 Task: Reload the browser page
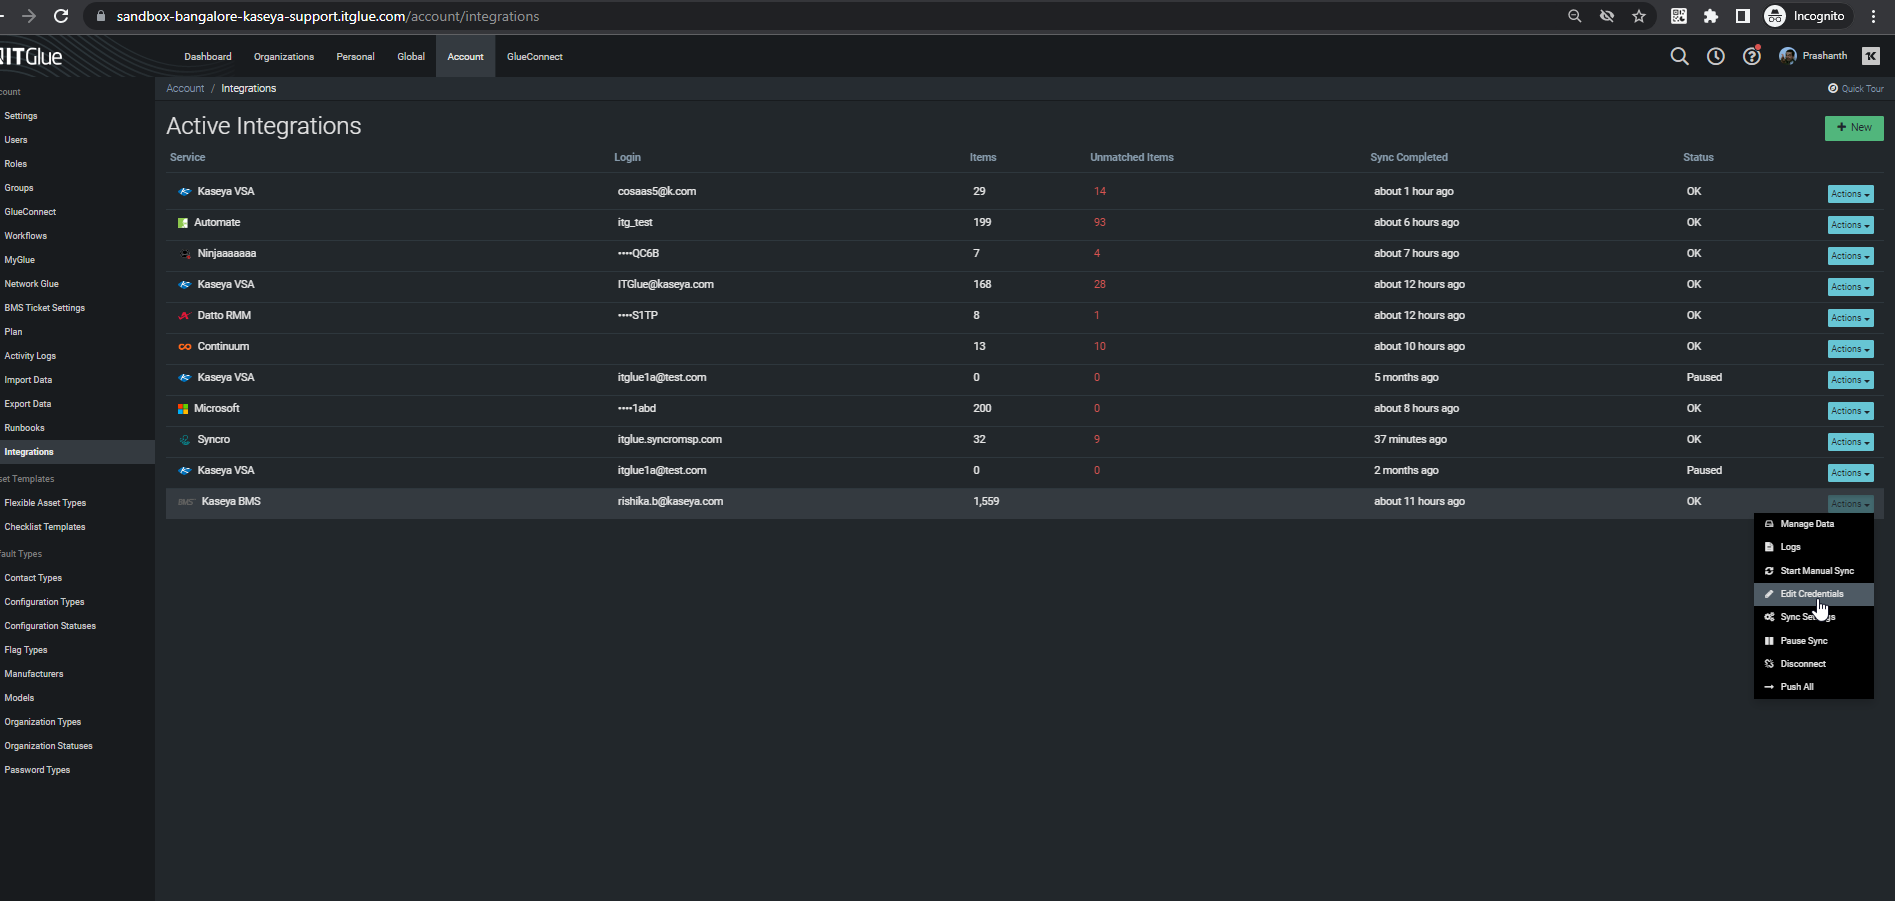(61, 16)
